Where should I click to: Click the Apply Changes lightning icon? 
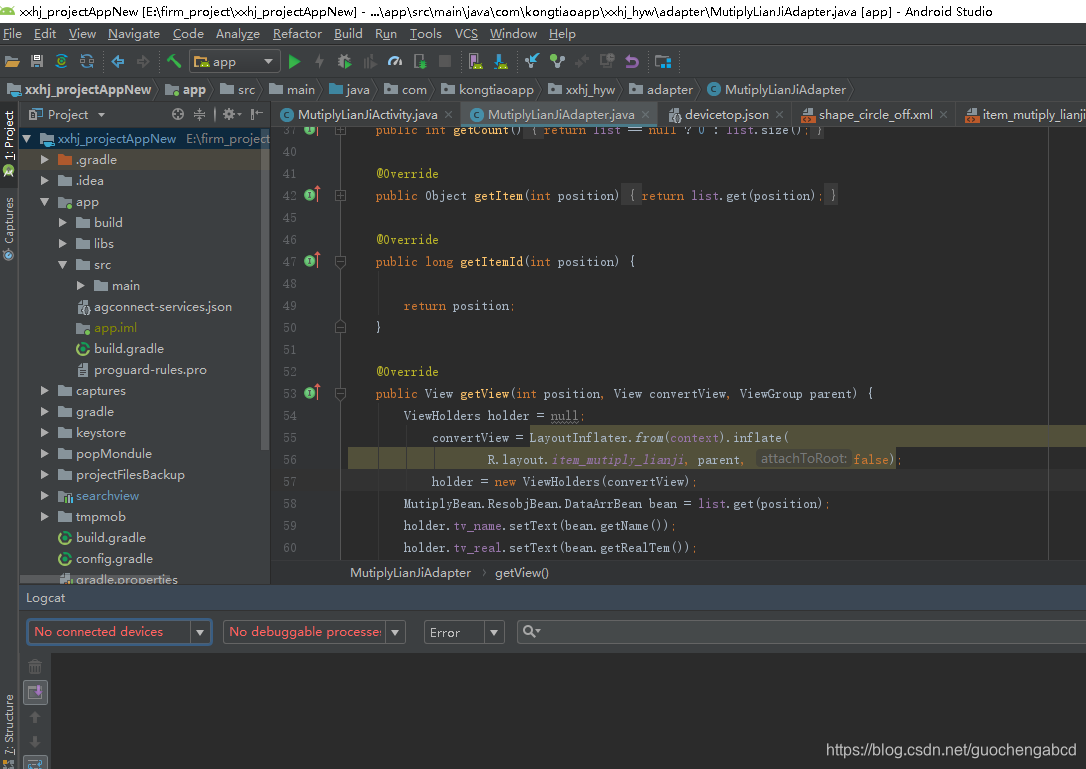(x=319, y=62)
